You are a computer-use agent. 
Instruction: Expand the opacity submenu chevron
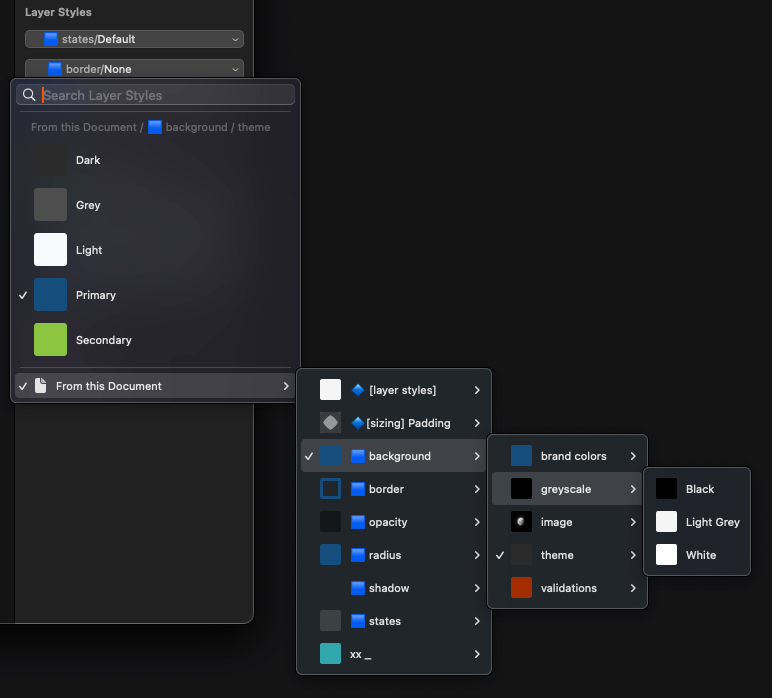pos(477,522)
